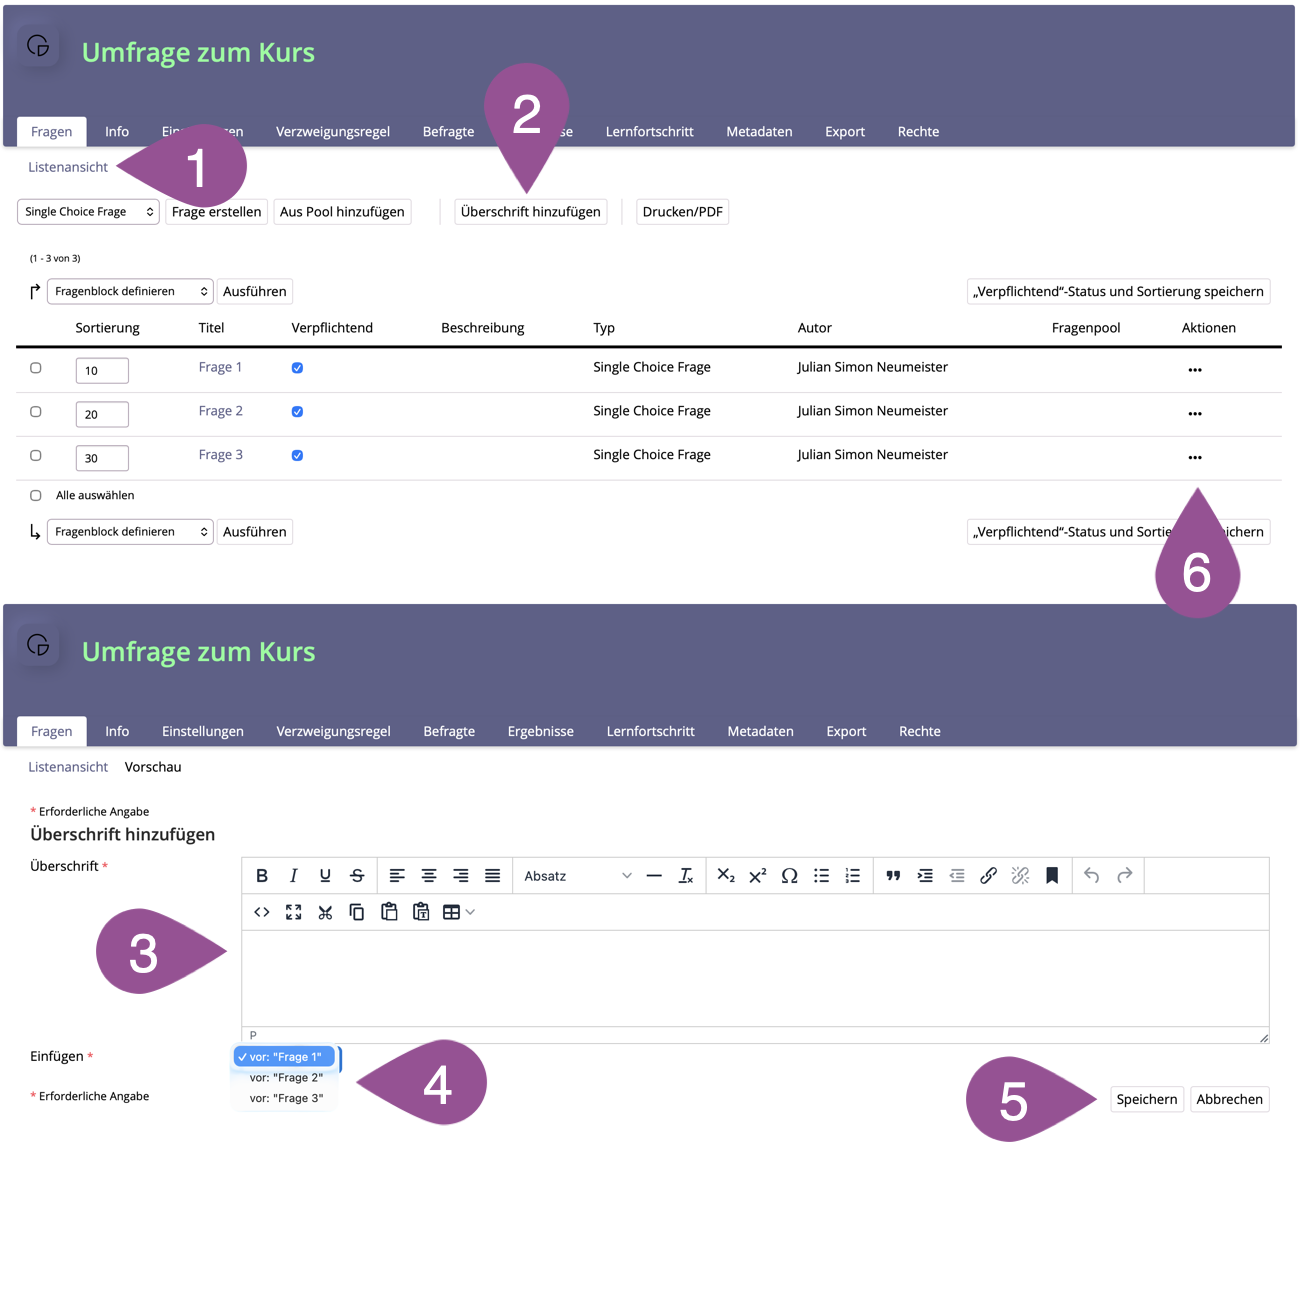
Task: Select the row checkbox for Frage 2
Action: coord(36,412)
